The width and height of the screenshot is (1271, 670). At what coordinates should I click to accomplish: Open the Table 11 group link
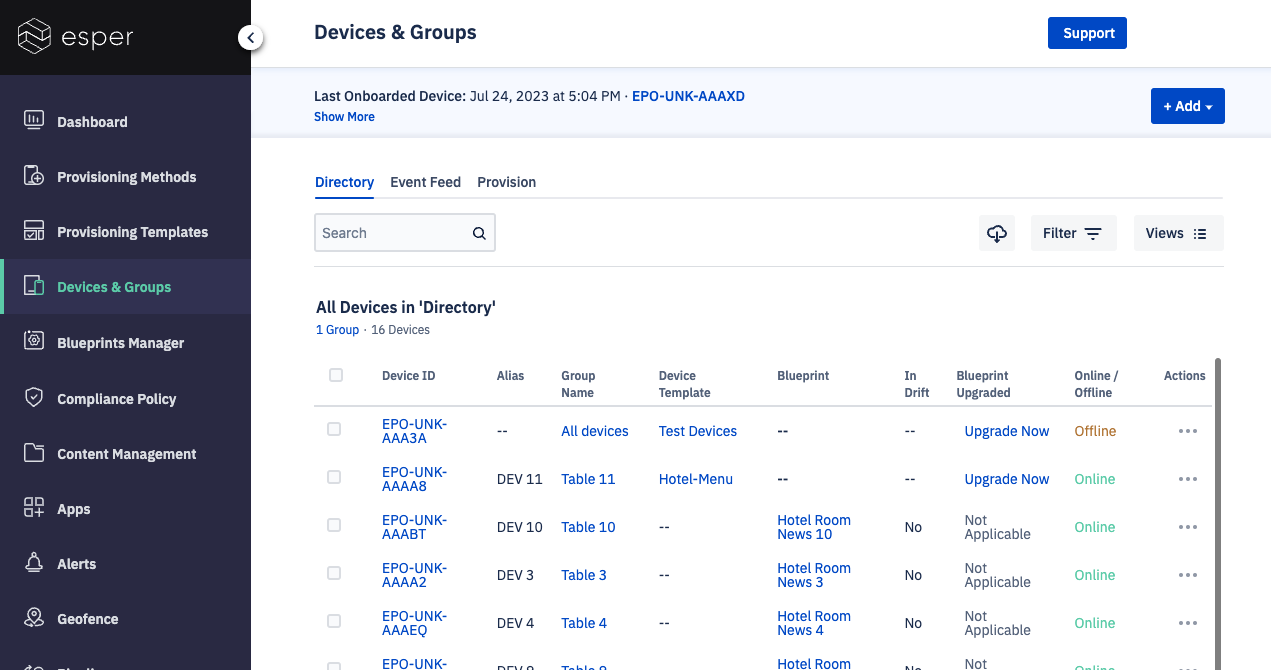[588, 479]
